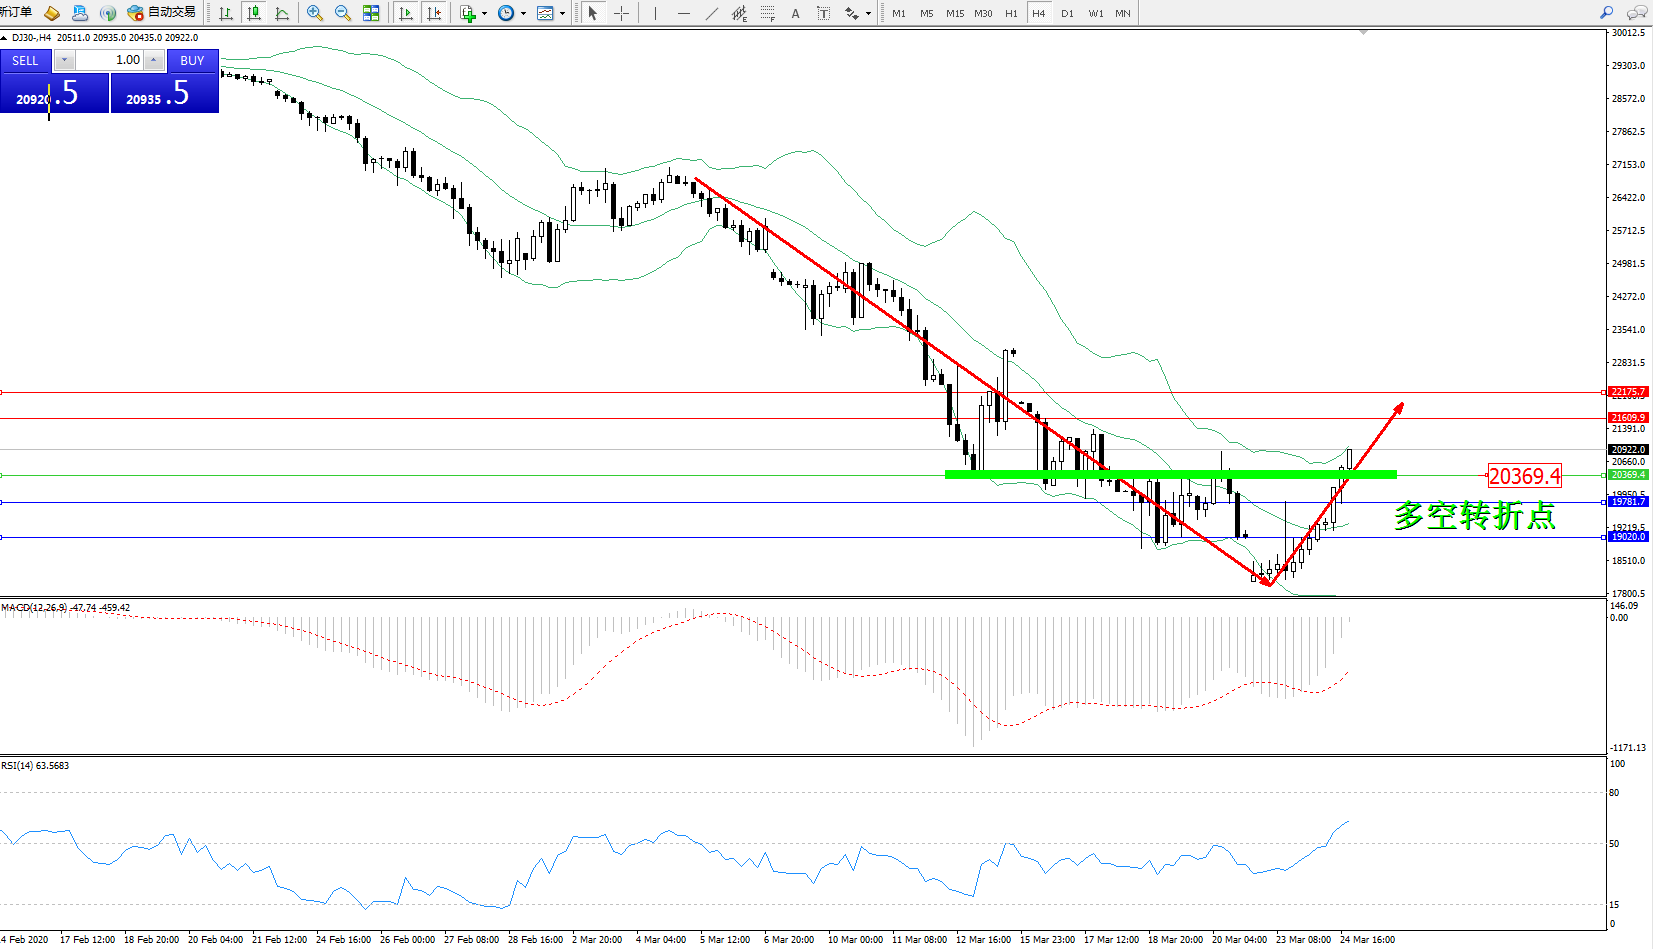Select the crosshair tool

coord(621,13)
